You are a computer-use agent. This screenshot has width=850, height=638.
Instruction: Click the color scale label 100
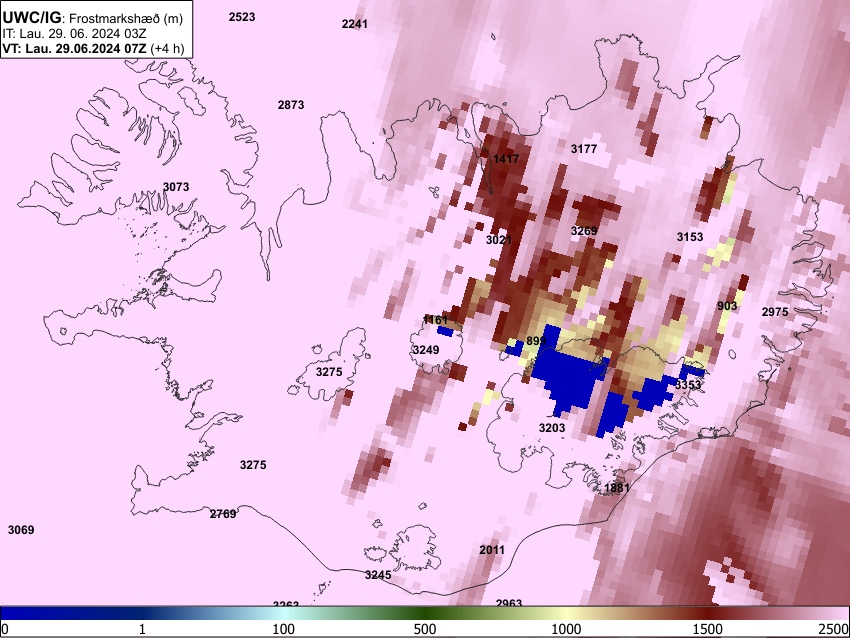pos(284,629)
